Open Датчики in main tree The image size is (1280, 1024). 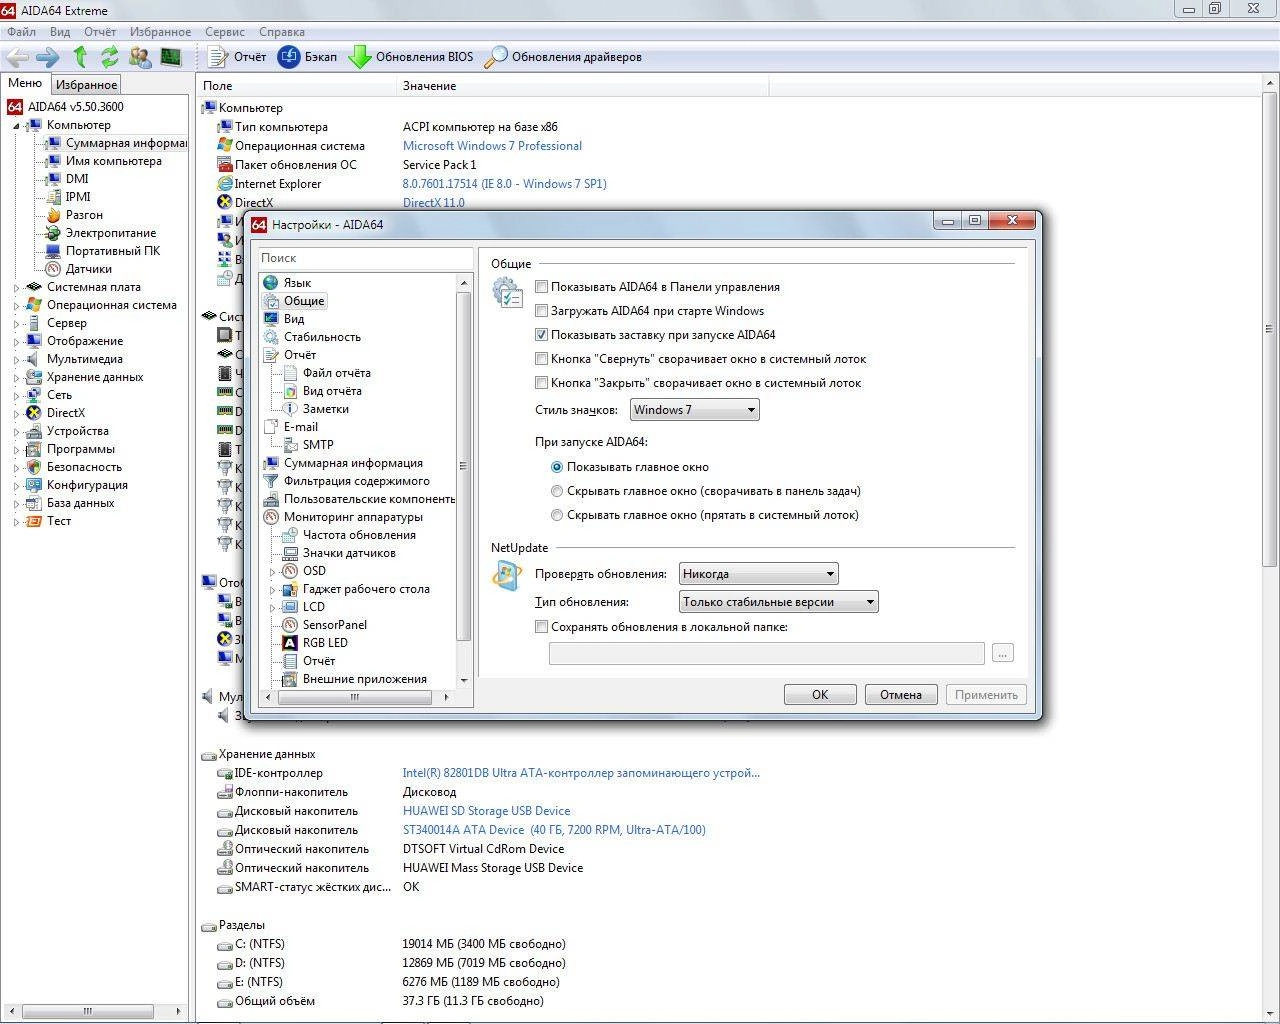click(x=89, y=269)
